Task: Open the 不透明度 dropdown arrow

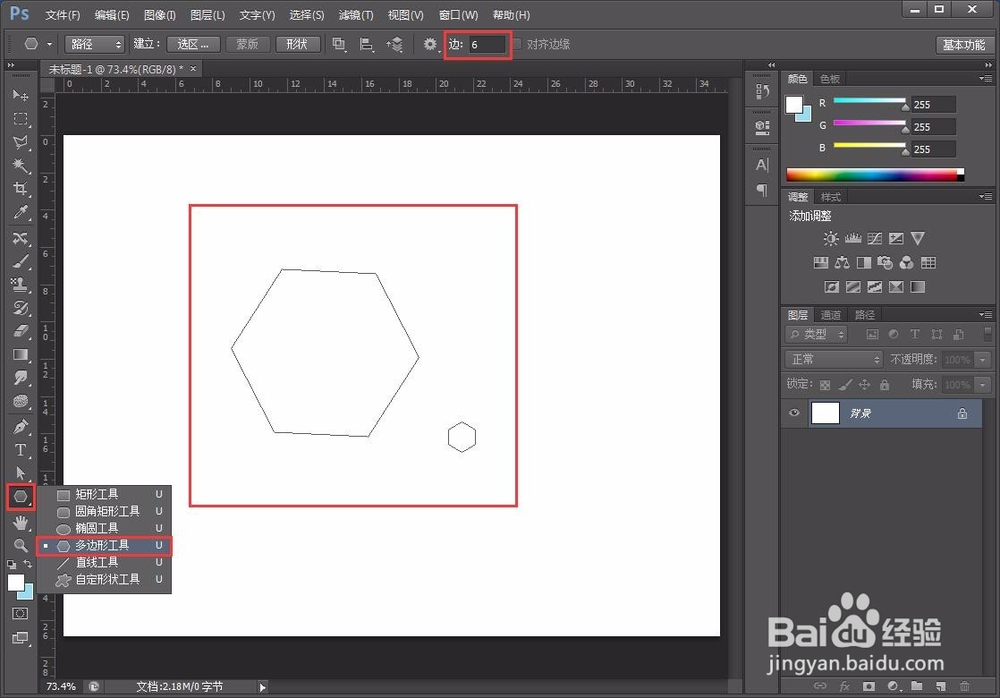Action: [x=983, y=360]
